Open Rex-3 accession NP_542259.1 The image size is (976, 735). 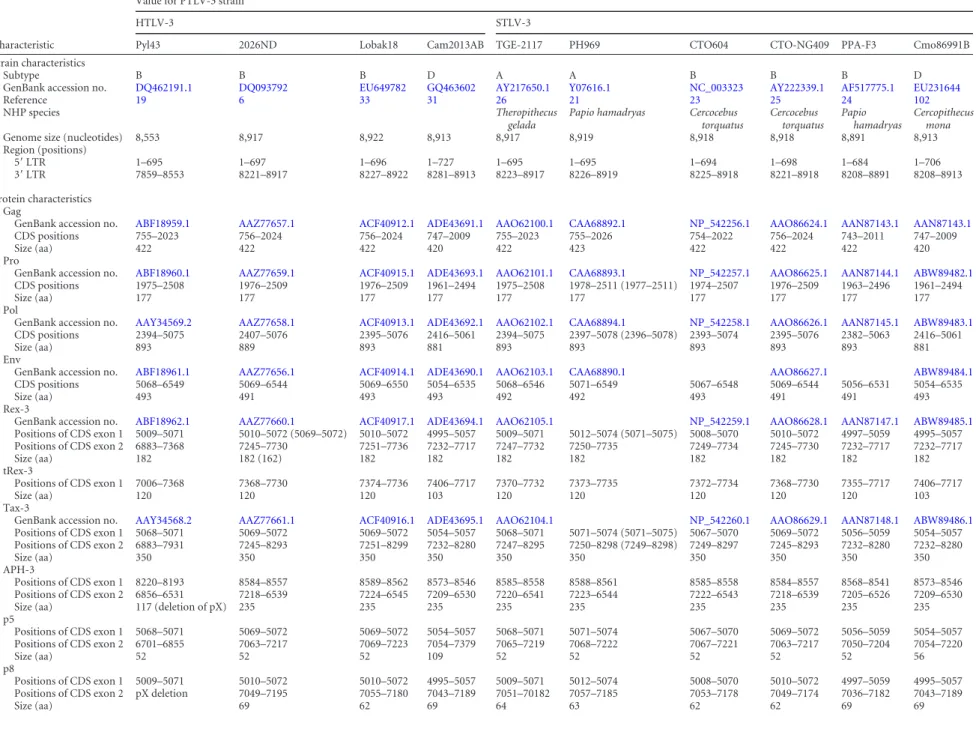click(720, 421)
